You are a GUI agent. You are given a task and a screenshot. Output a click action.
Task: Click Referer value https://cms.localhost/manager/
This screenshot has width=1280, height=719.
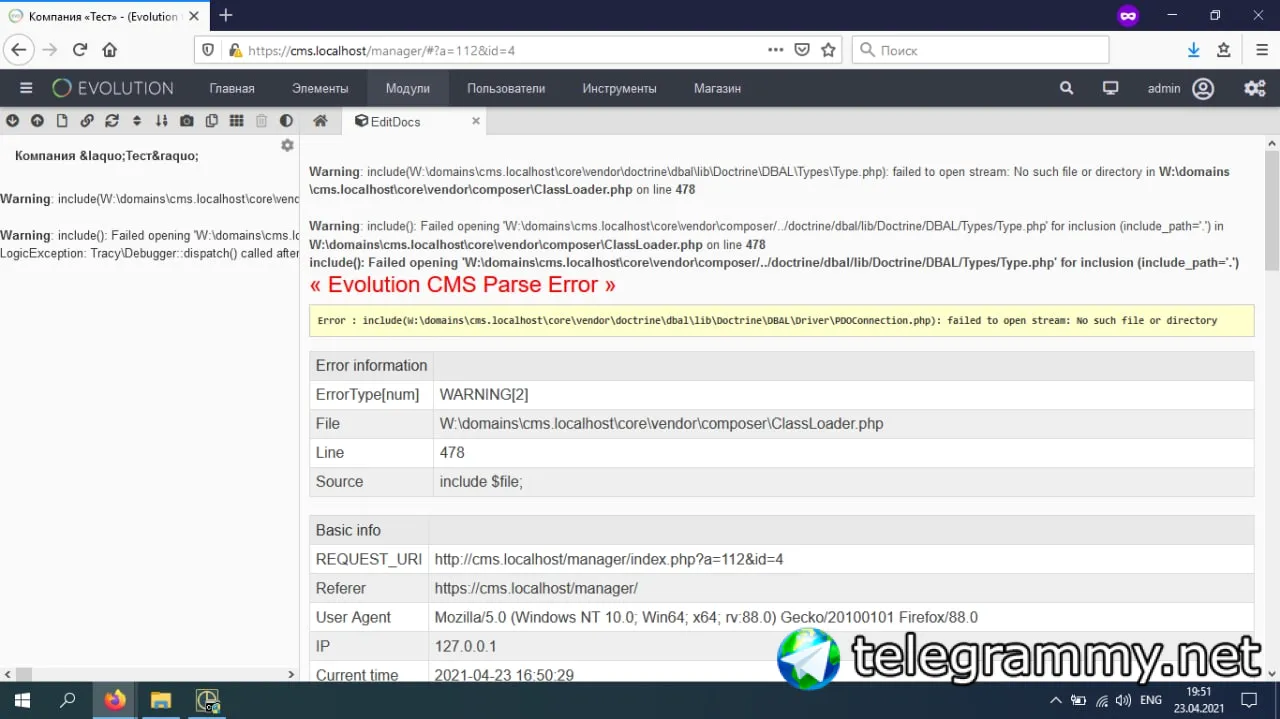click(536, 588)
